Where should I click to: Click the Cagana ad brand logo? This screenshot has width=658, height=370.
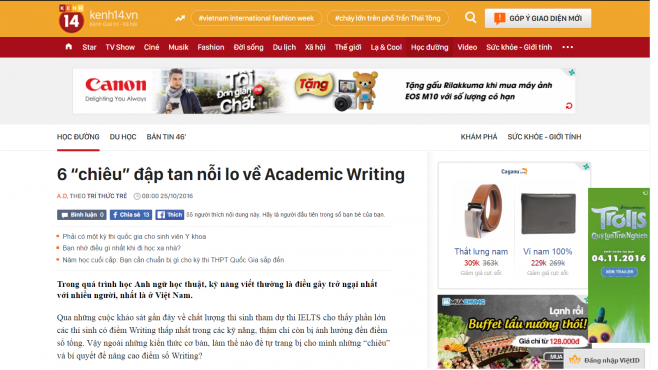[x=514, y=171]
